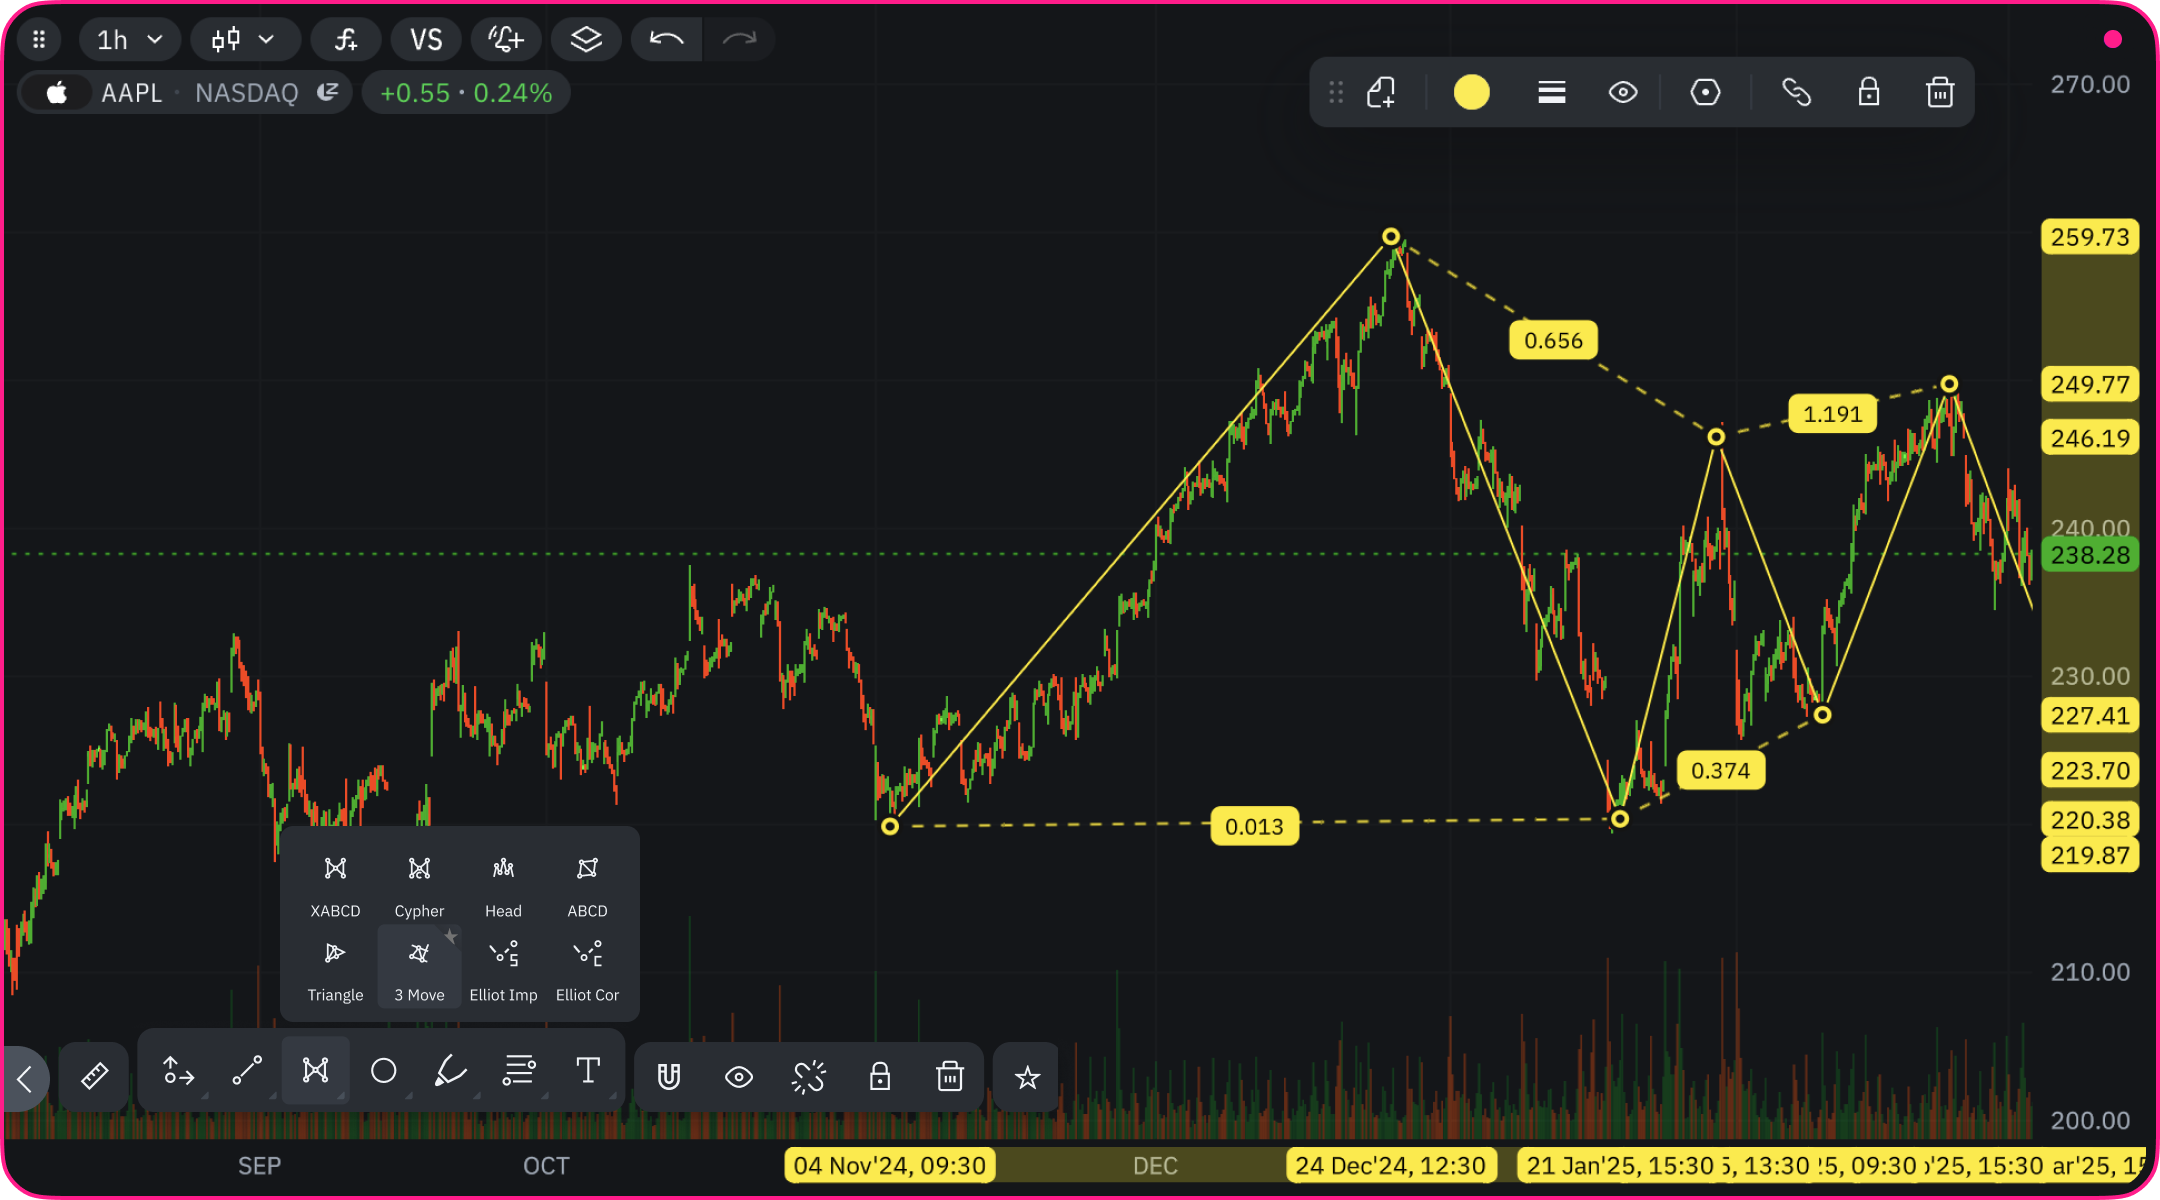
Task: Toggle magnet mode in bottom toolbar
Action: (x=669, y=1077)
